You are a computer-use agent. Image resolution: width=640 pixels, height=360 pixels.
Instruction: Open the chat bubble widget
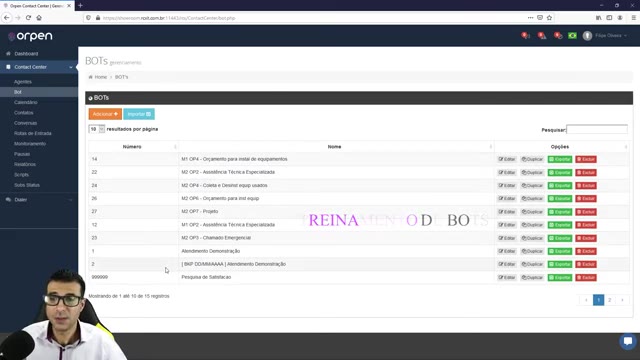(628, 341)
